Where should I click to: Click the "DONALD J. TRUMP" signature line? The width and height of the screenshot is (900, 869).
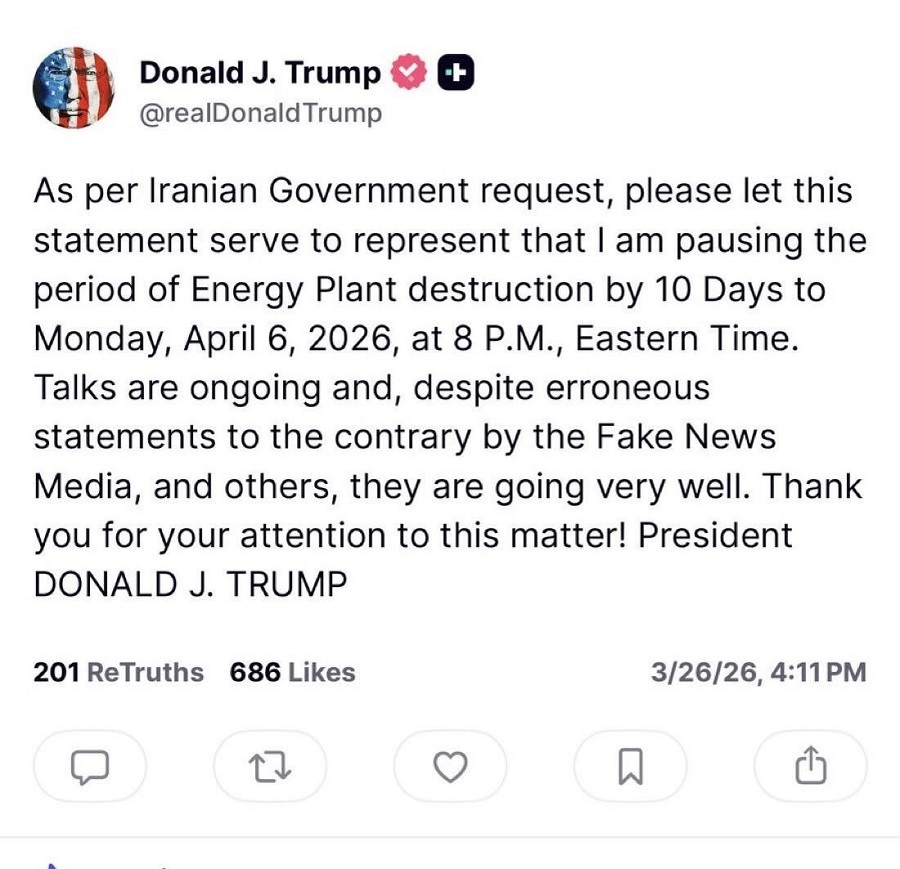pos(190,584)
